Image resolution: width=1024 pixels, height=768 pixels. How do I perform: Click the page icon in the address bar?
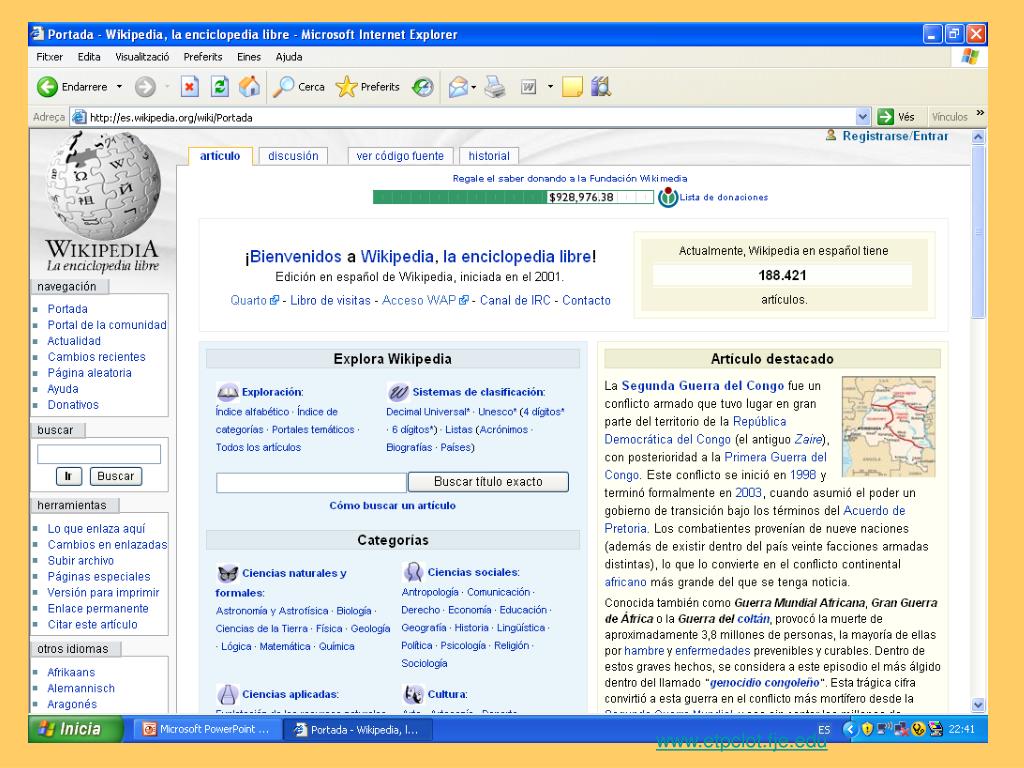click(79, 118)
